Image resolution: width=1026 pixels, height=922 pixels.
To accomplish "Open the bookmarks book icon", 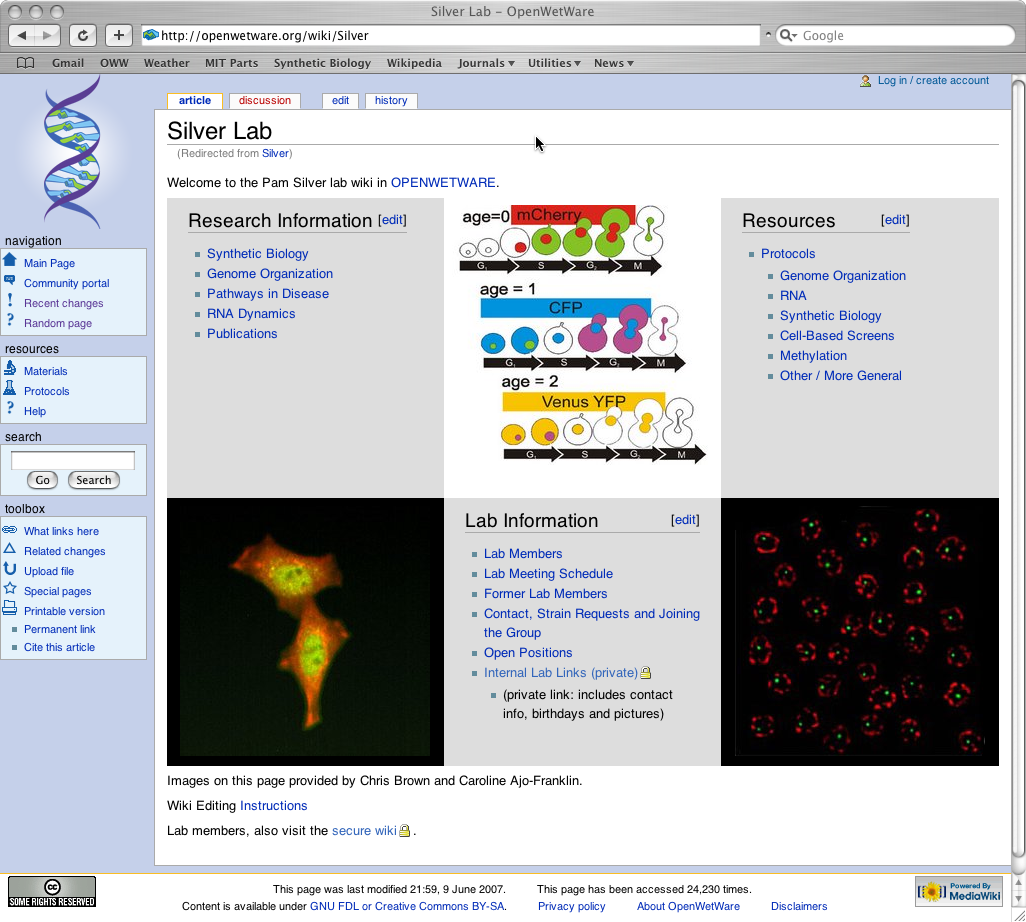I will click(x=26, y=63).
